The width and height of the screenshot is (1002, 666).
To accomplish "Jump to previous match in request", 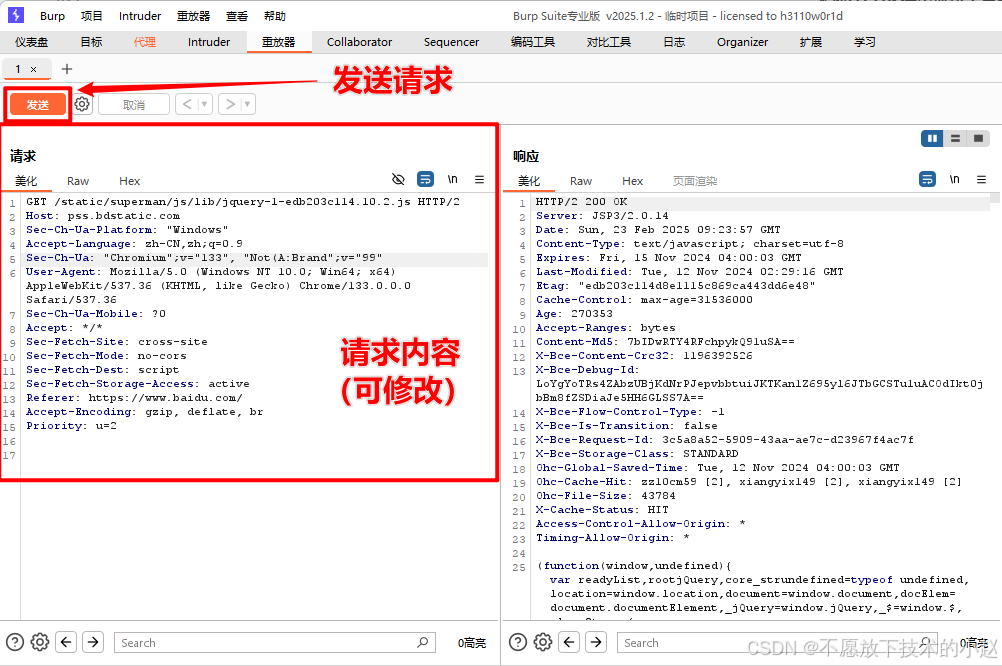I will pyautogui.click(x=66, y=642).
